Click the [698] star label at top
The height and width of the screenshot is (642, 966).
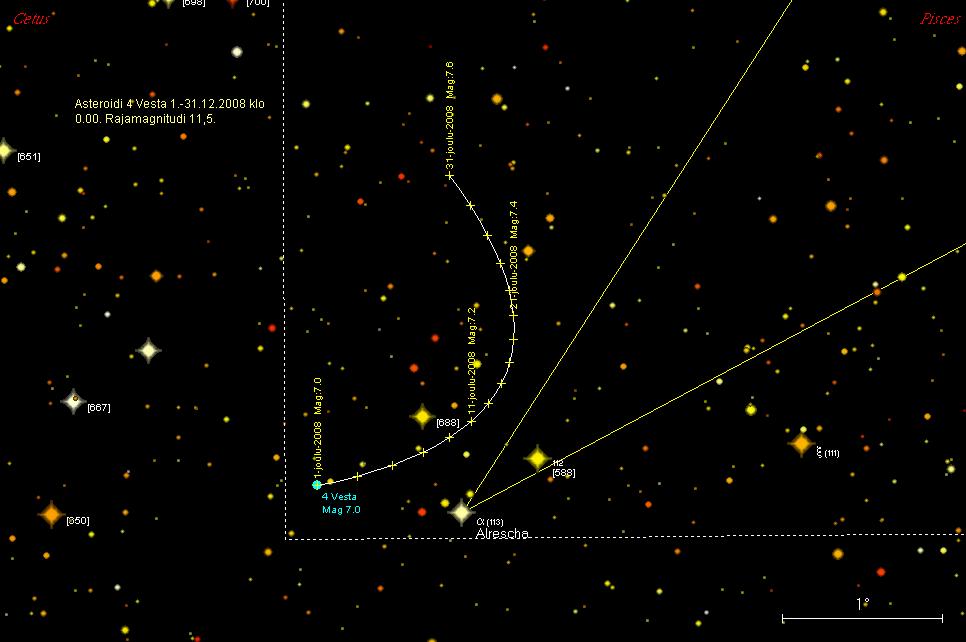(194, 4)
